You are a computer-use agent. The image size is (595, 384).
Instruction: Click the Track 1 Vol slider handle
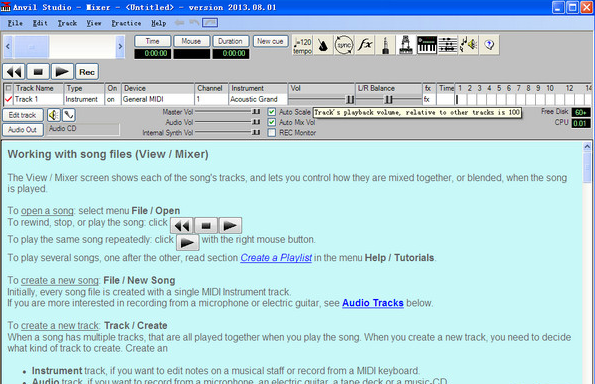350,99
